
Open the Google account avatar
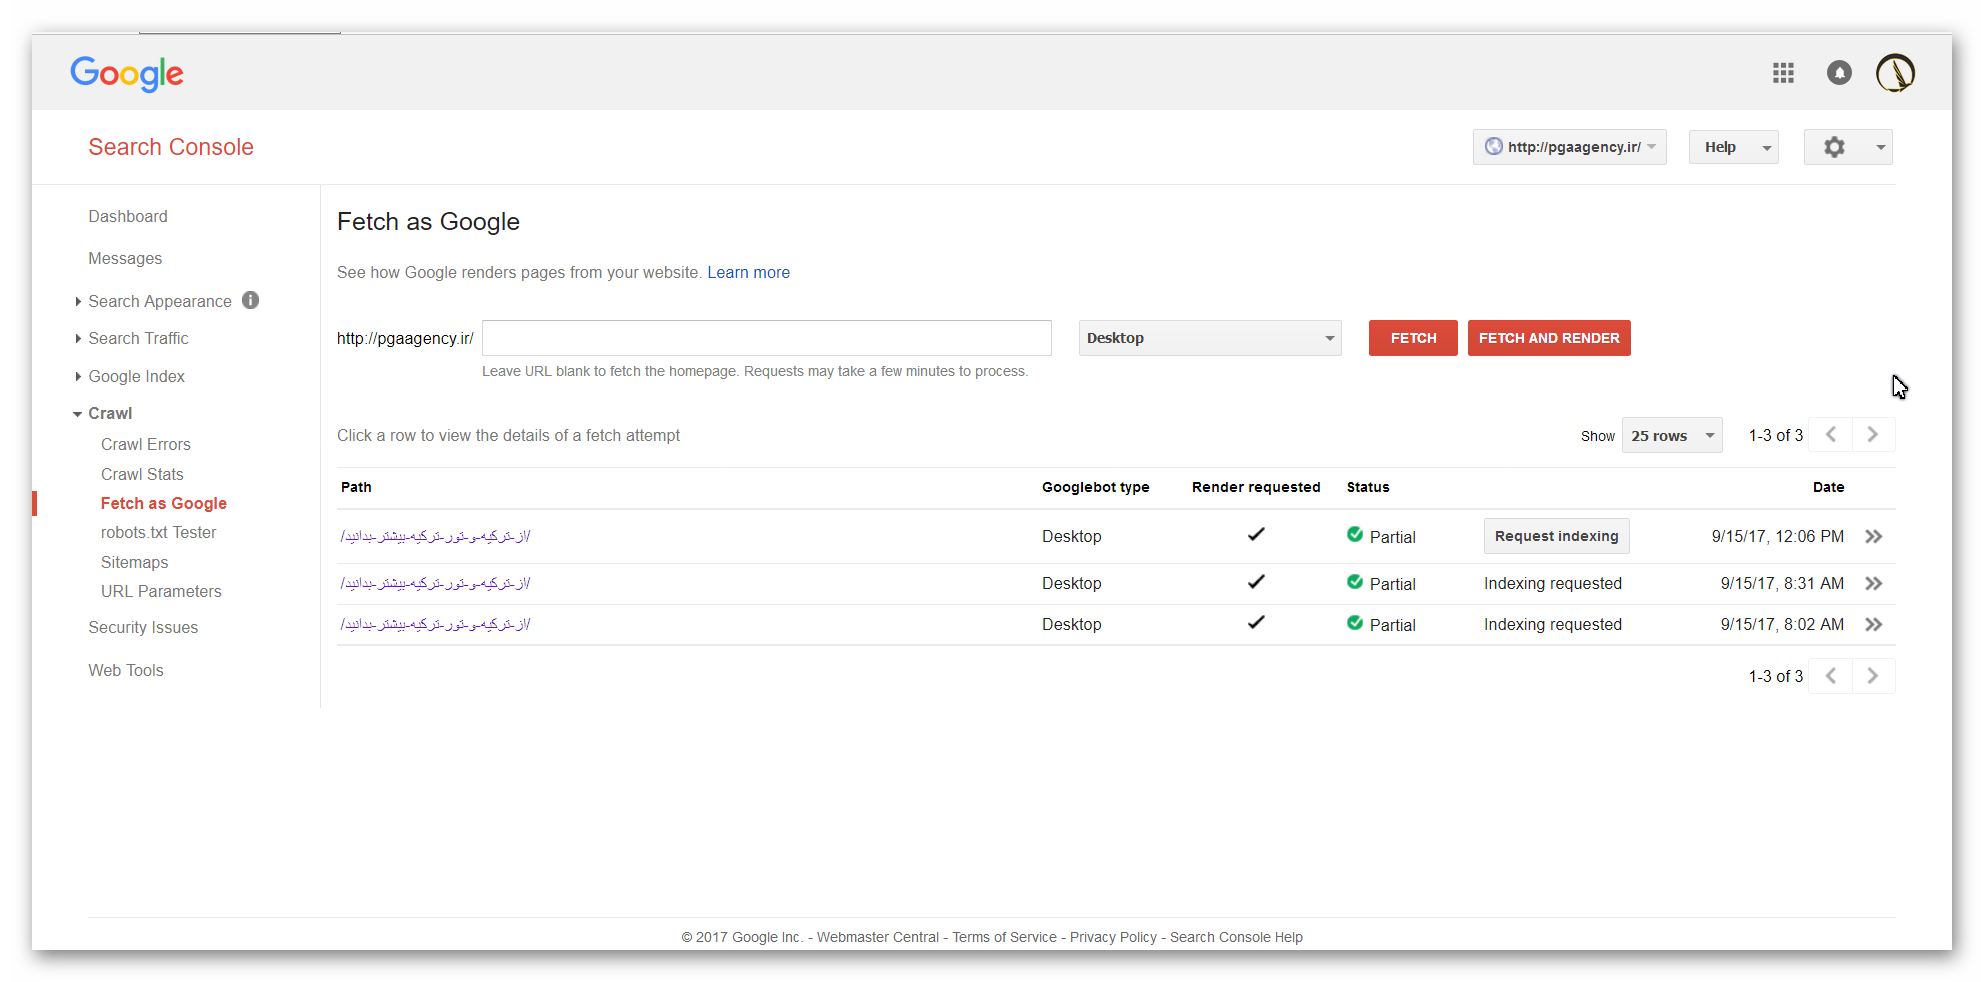click(1895, 73)
